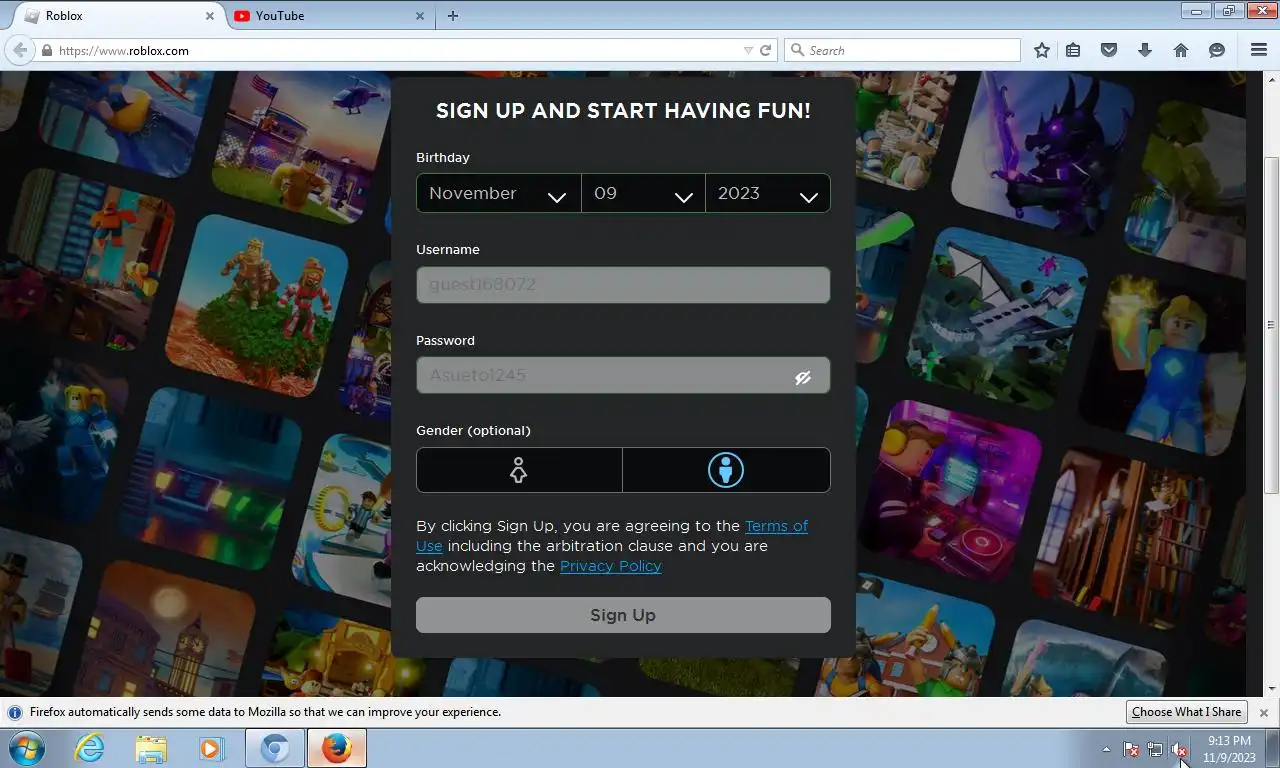Reload the page with the refresh icon
The height and width of the screenshot is (768, 1280).
(766, 50)
